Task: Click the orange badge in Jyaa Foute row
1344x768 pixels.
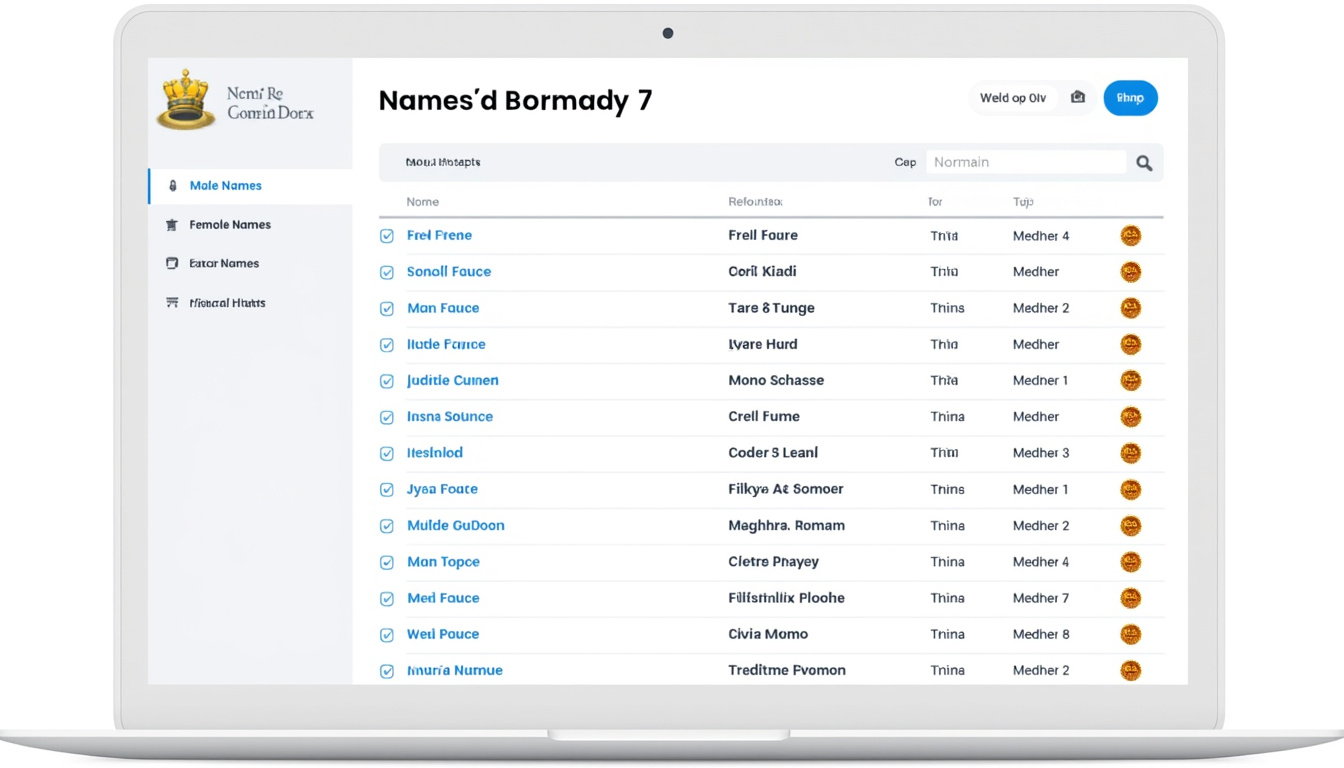Action: pyautogui.click(x=1130, y=490)
